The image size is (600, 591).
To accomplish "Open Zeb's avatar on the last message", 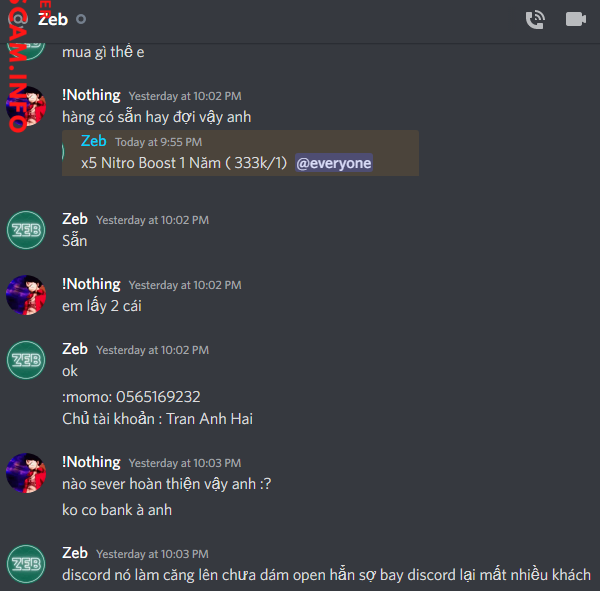I will (x=26, y=564).
